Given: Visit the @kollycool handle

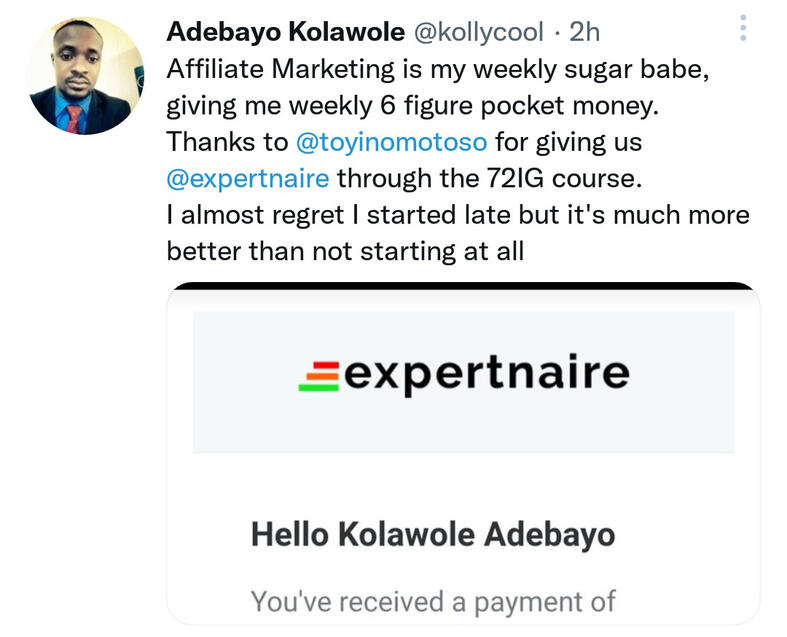Looking at the screenshot, I should point(479,31).
